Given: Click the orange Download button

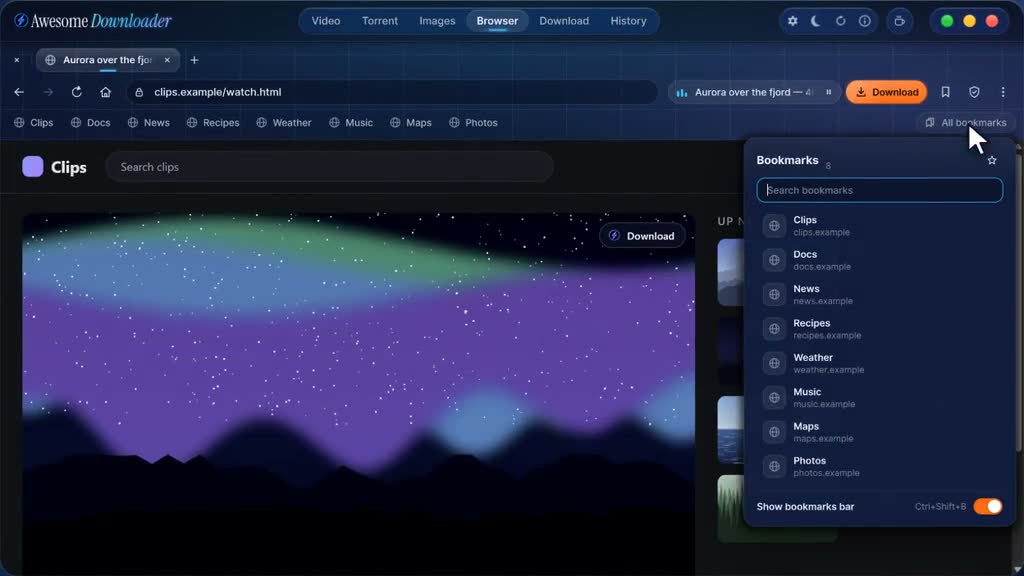Looking at the screenshot, I should [x=887, y=92].
